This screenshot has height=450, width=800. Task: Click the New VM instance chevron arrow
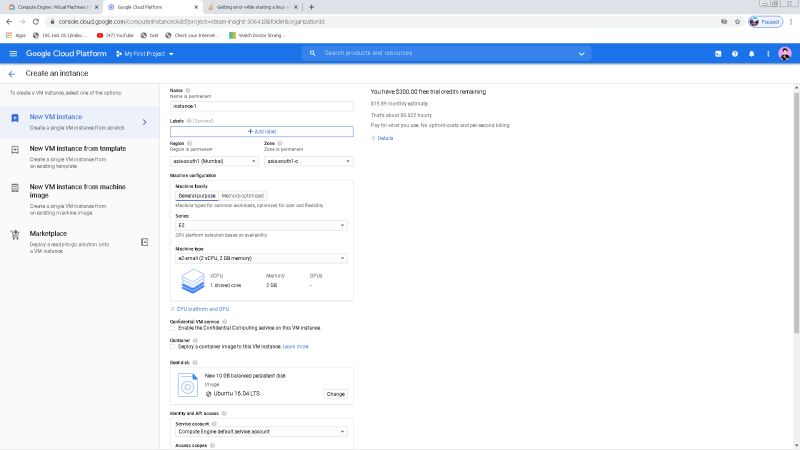pos(144,122)
